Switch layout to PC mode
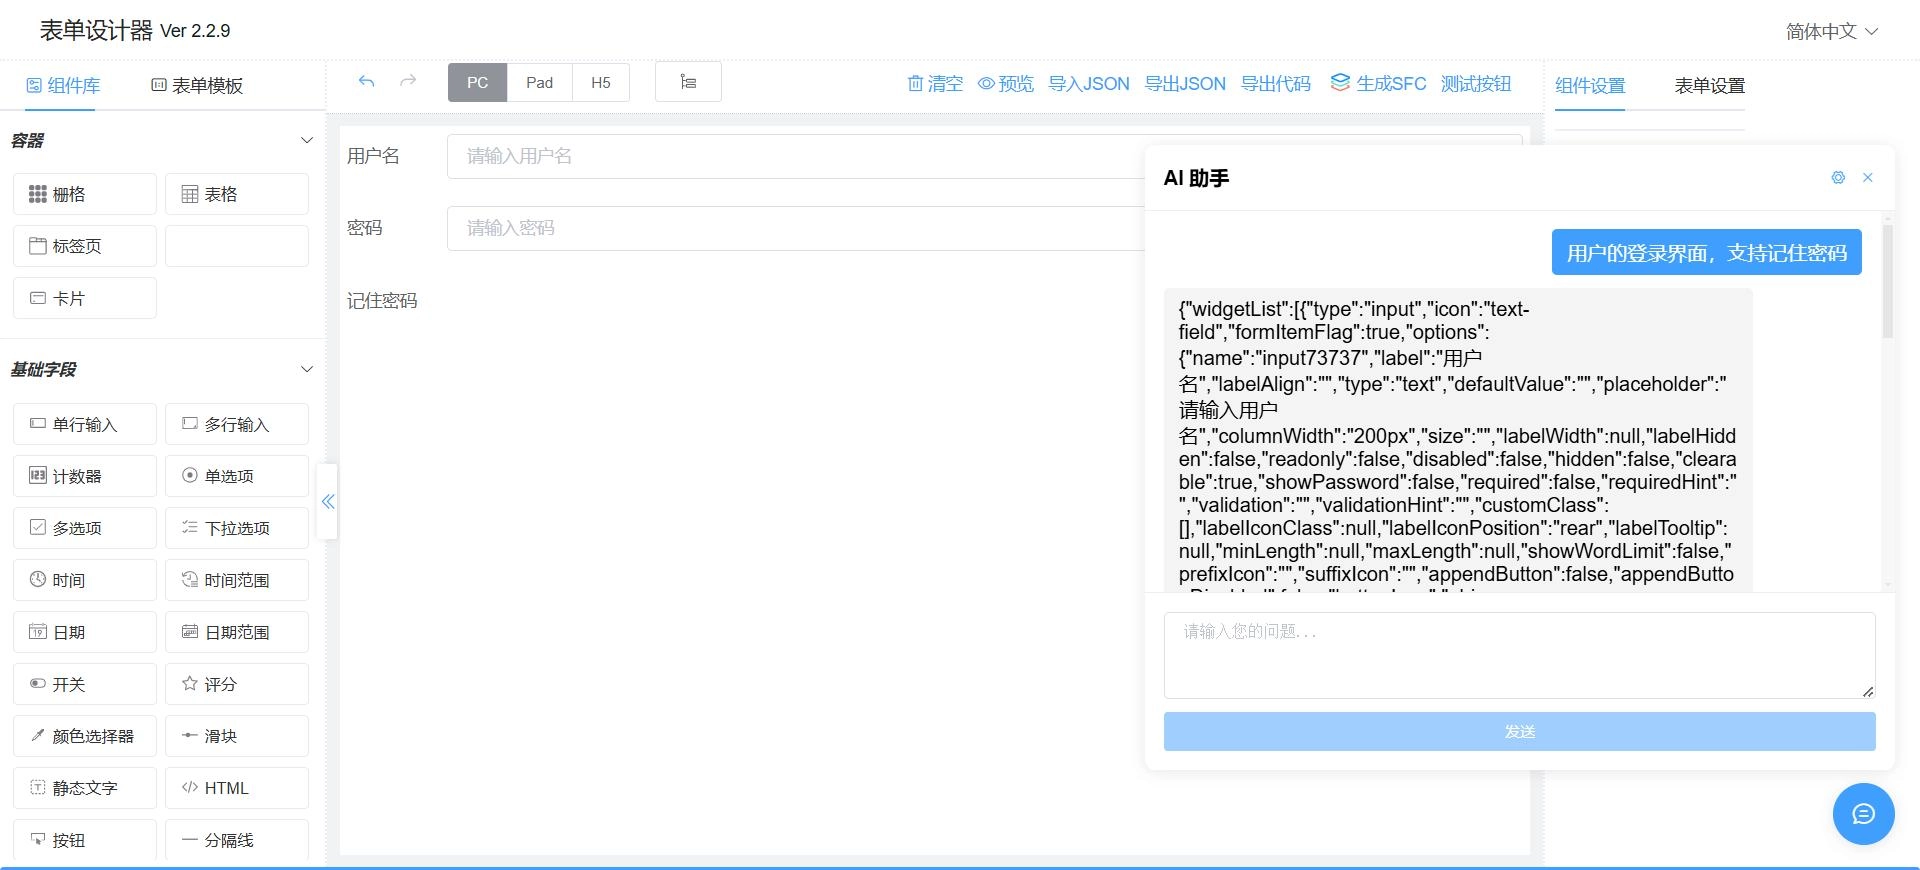 478,83
